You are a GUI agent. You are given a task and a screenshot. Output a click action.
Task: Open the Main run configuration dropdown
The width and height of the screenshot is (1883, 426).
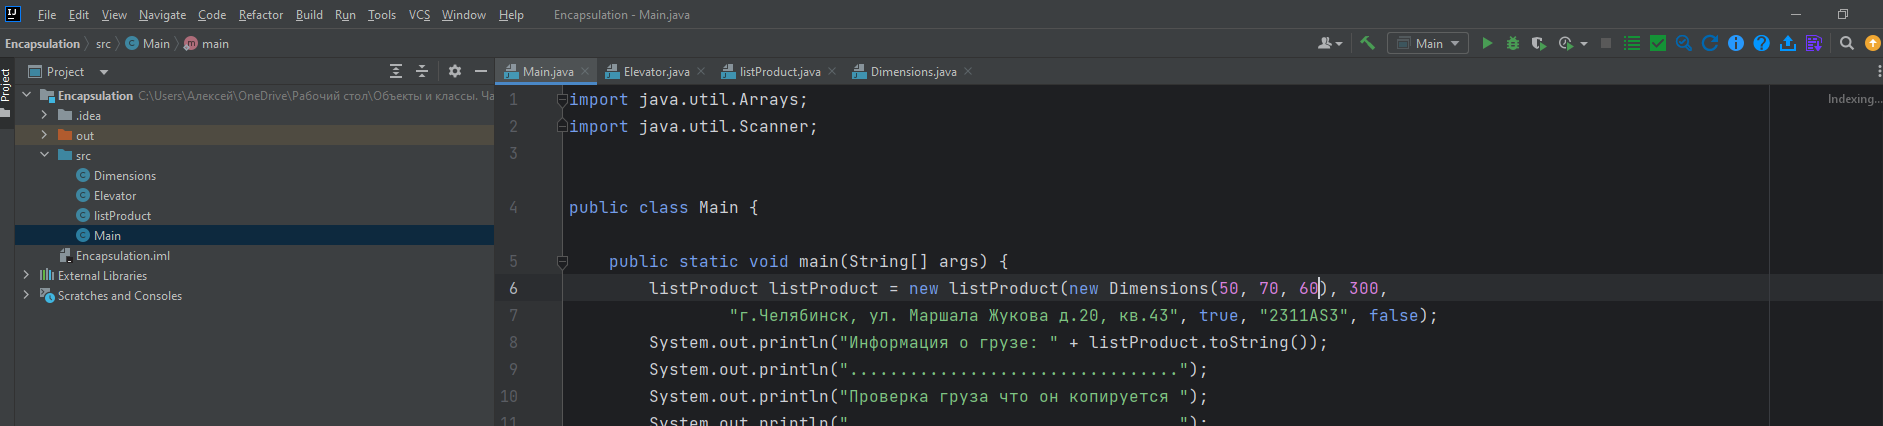[1428, 43]
